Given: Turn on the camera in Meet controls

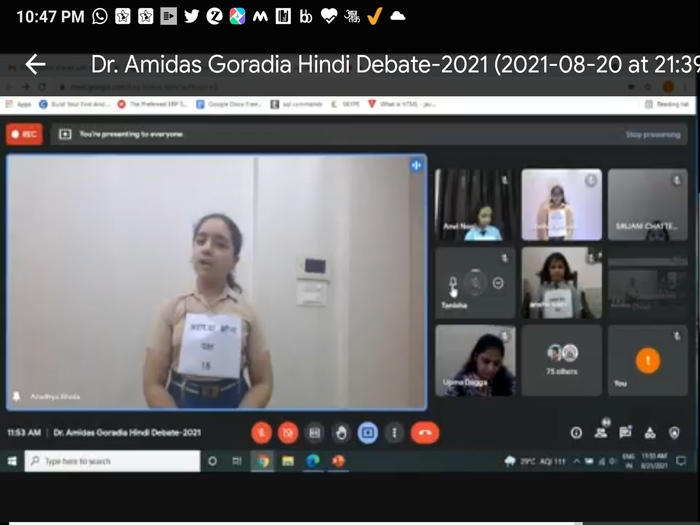Looking at the screenshot, I should pos(288,433).
